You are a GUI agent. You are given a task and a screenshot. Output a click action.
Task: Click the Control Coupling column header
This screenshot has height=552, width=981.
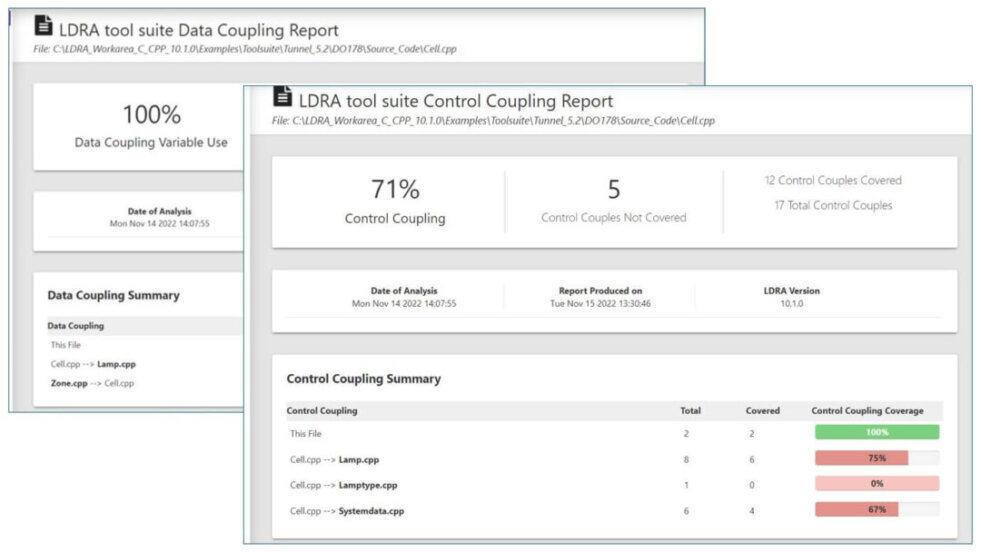pyautogui.click(x=322, y=411)
